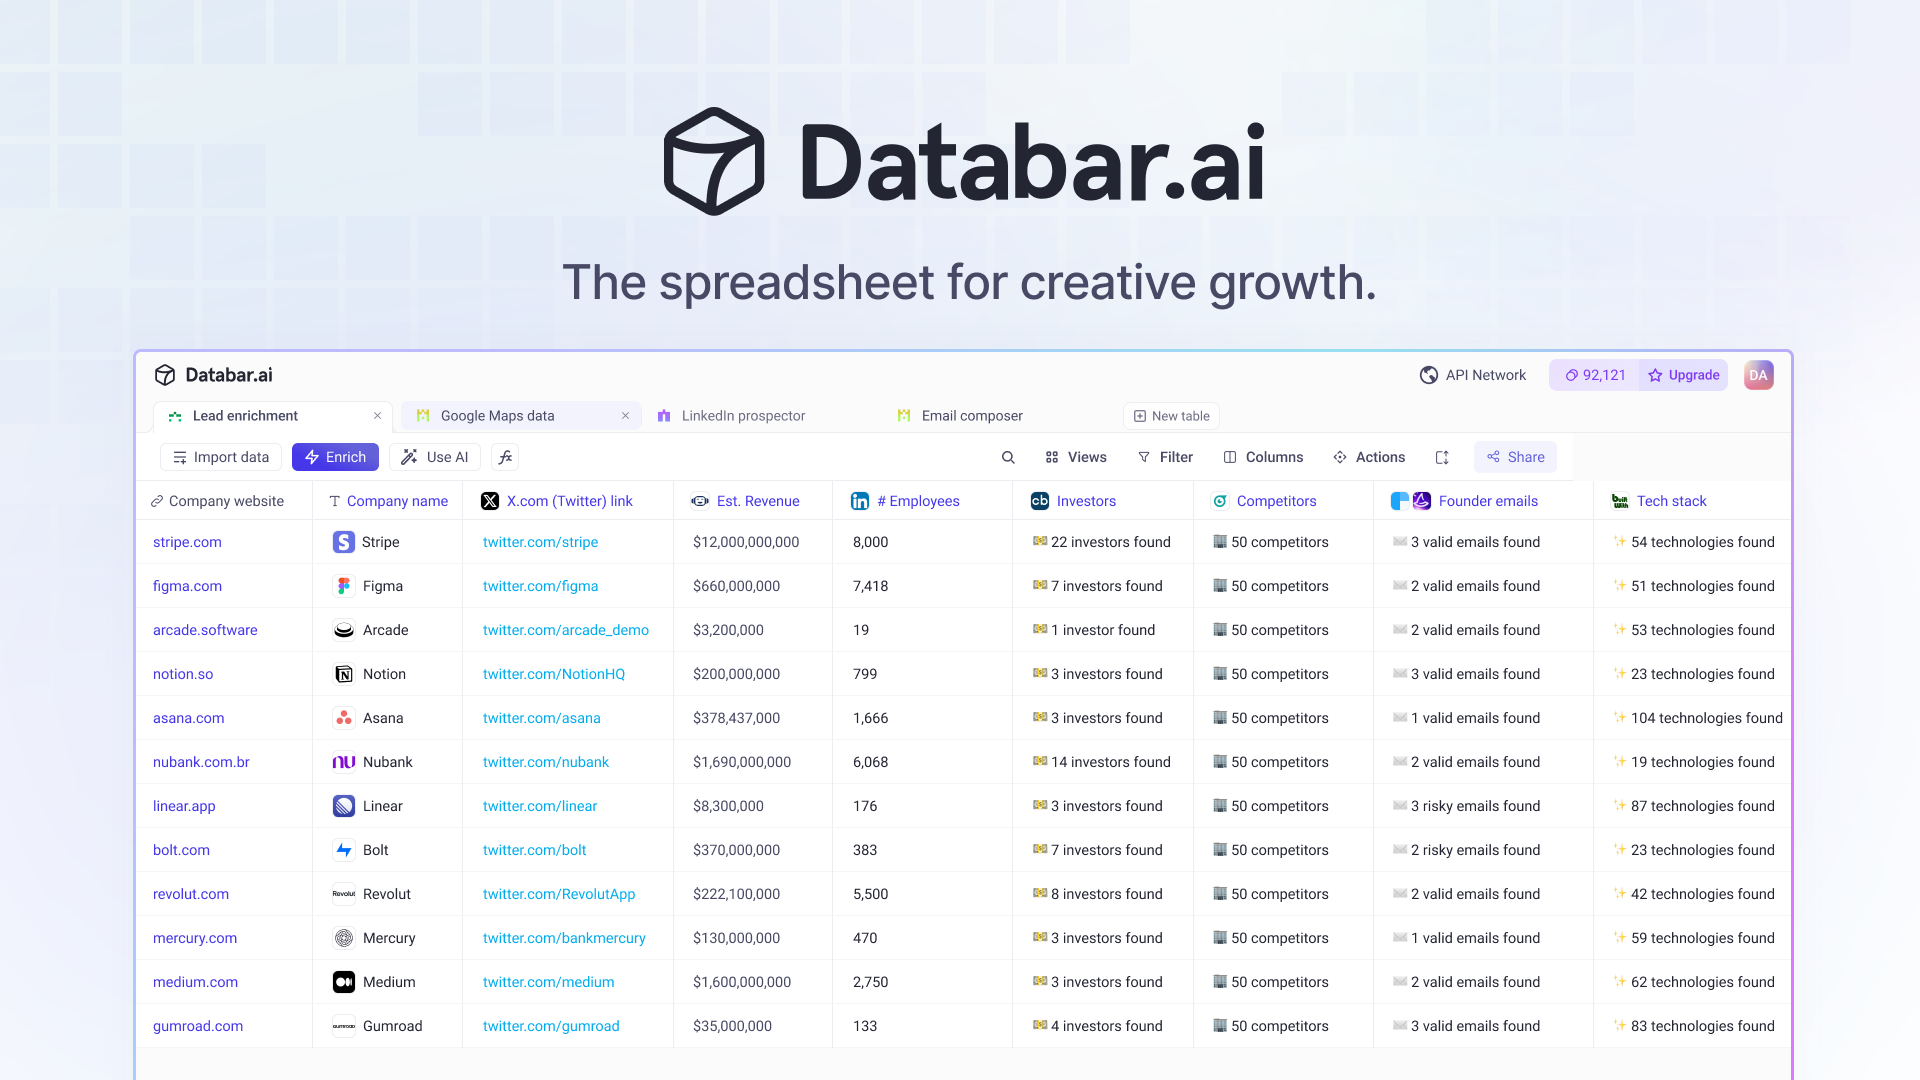Click the search icon
The image size is (1920, 1080).
click(x=1007, y=456)
